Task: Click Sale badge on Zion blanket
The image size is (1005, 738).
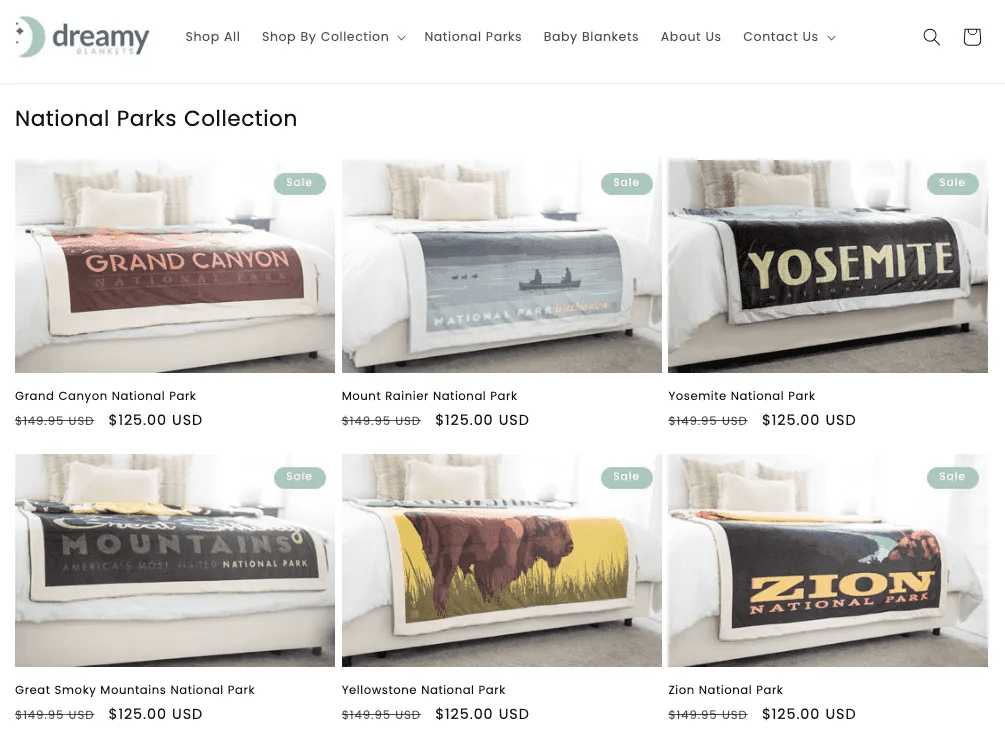Action: click(x=952, y=477)
